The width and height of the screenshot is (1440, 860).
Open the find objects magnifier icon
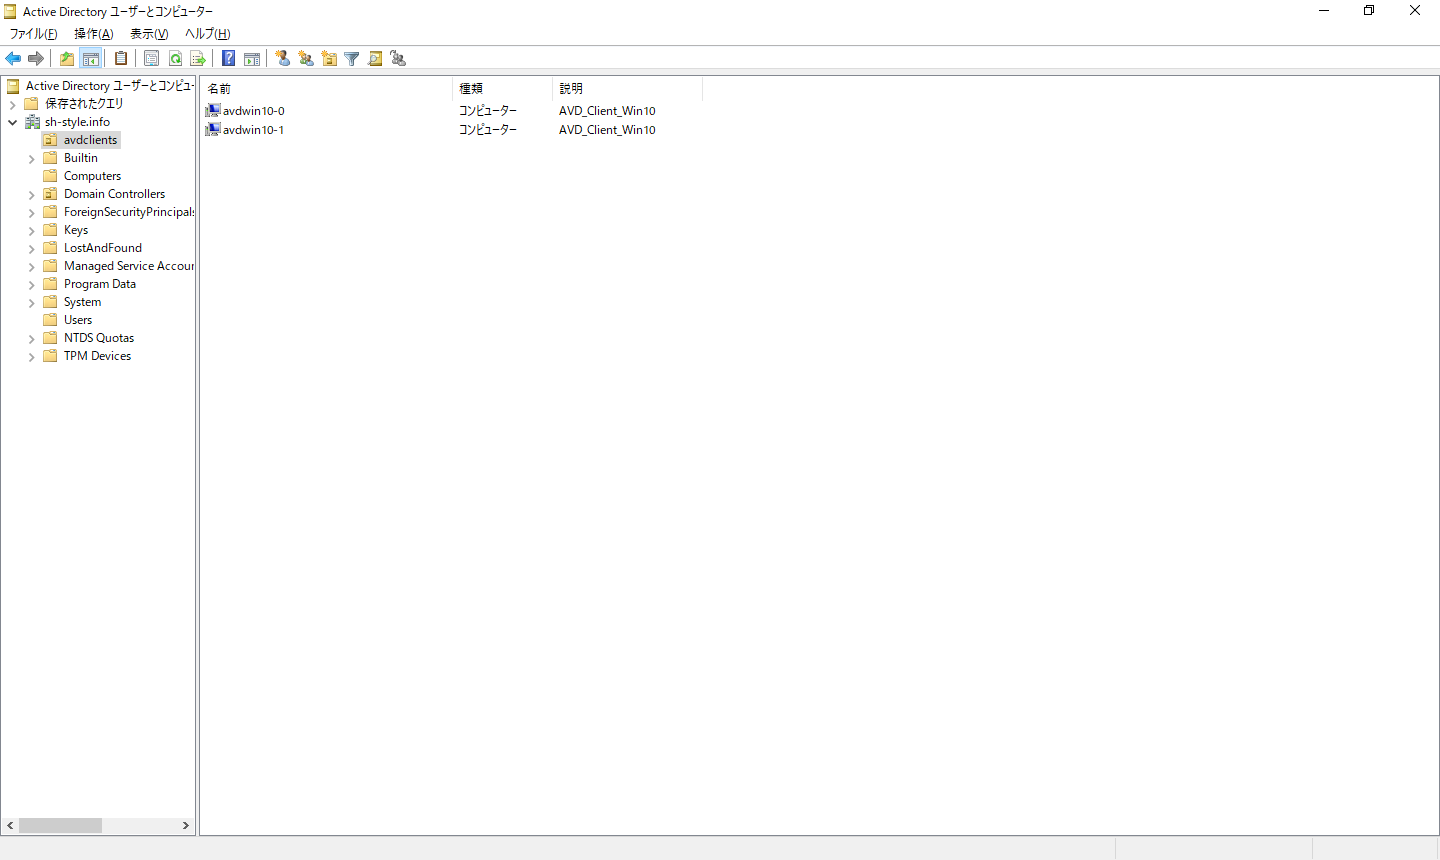click(x=375, y=59)
